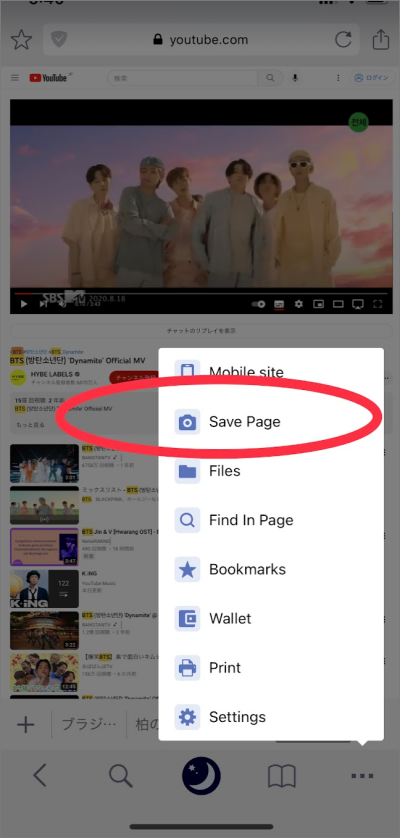This screenshot has height=838, width=400.
Task: Tap the shield privacy icon in address bar
Action: tap(58, 40)
